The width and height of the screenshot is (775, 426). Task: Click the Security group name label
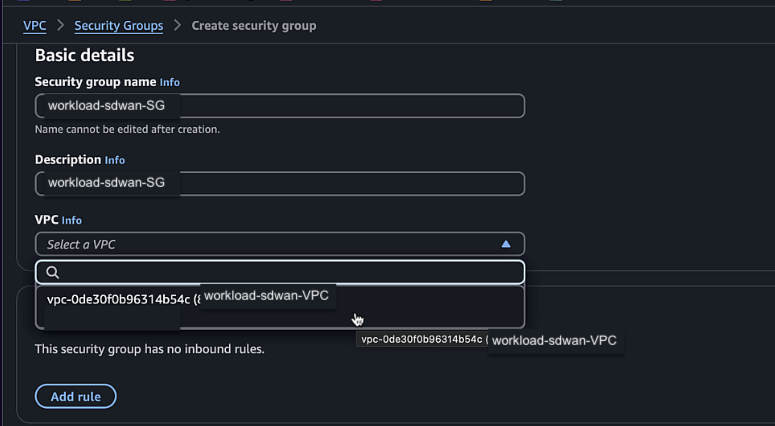coord(95,82)
